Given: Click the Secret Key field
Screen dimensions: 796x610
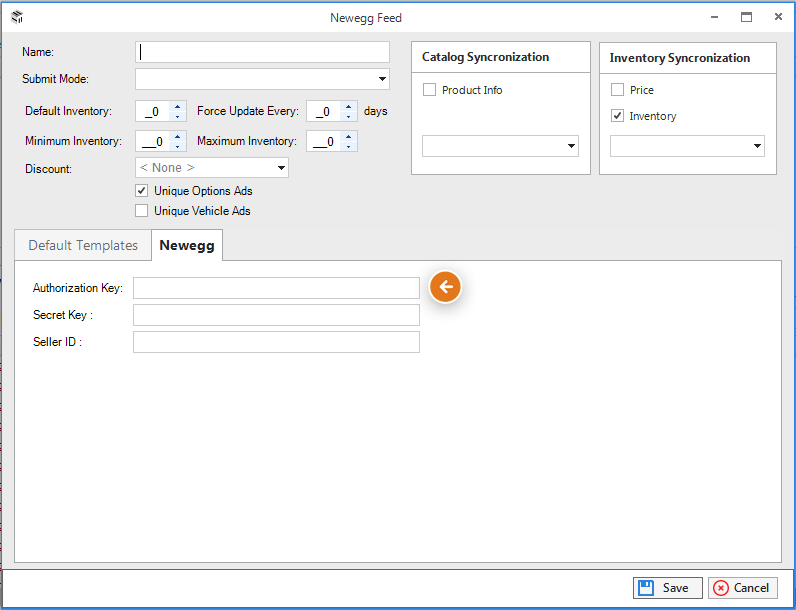Looking at the screenshot, I should (x=276, y=315).
